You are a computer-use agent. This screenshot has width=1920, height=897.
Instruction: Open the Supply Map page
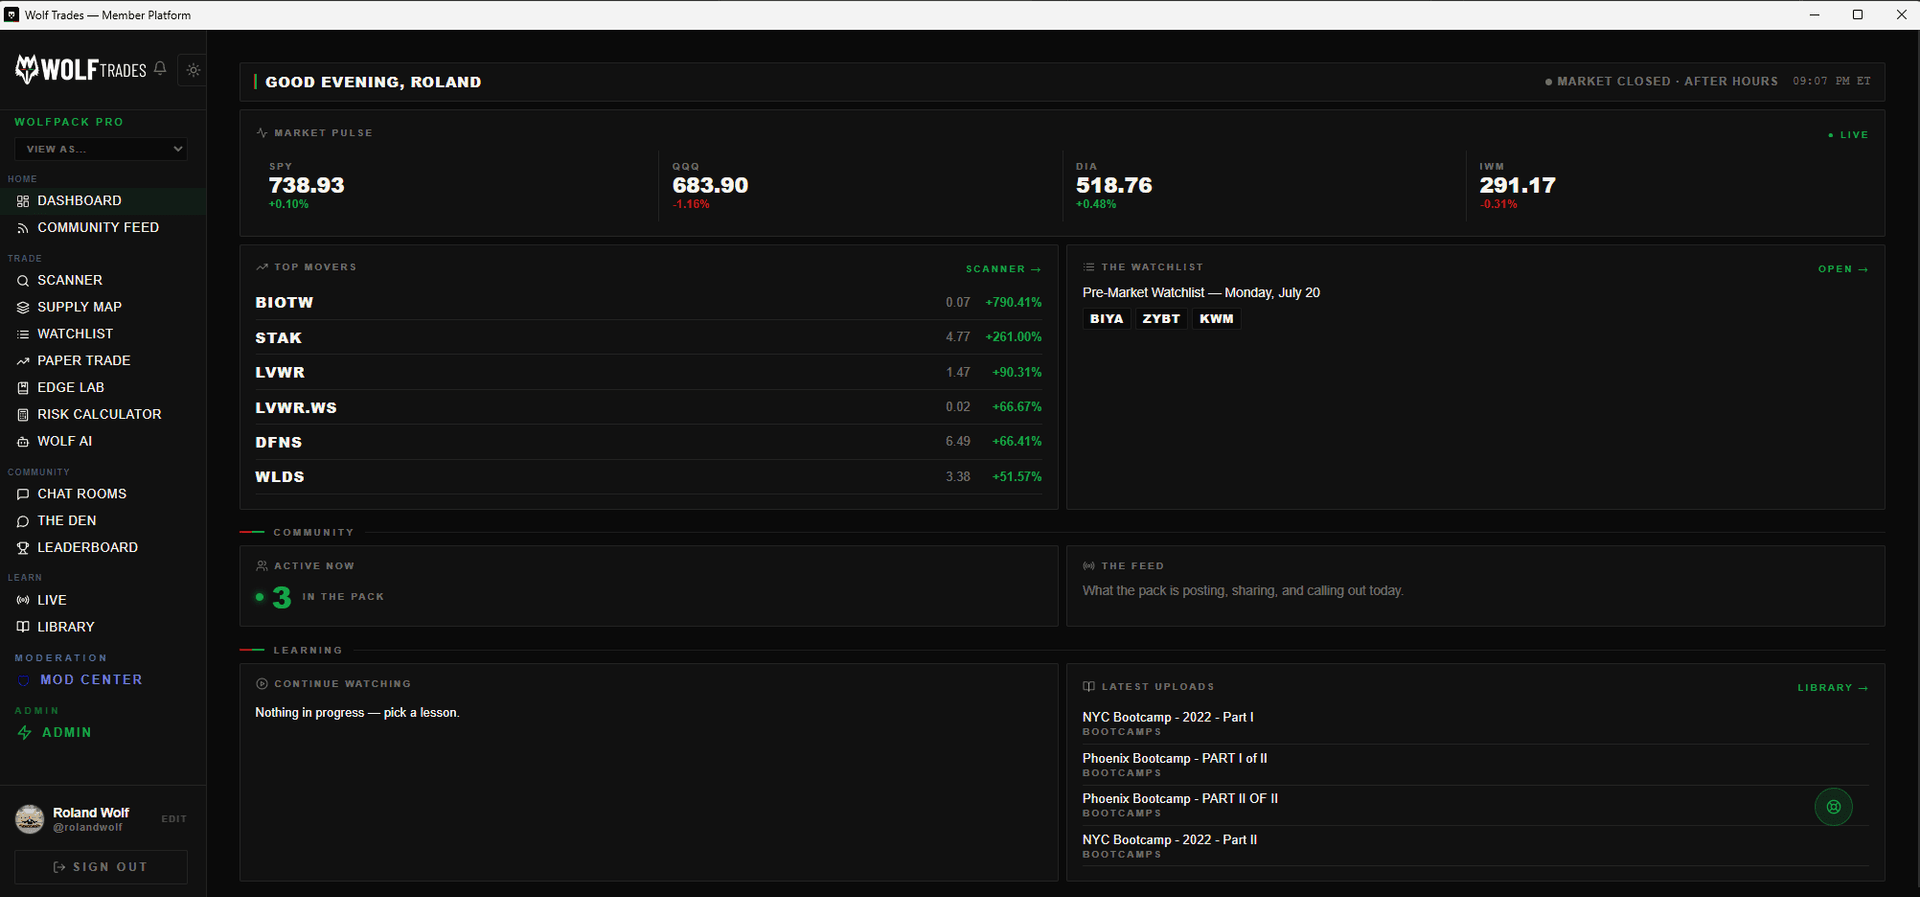(103, 307)
